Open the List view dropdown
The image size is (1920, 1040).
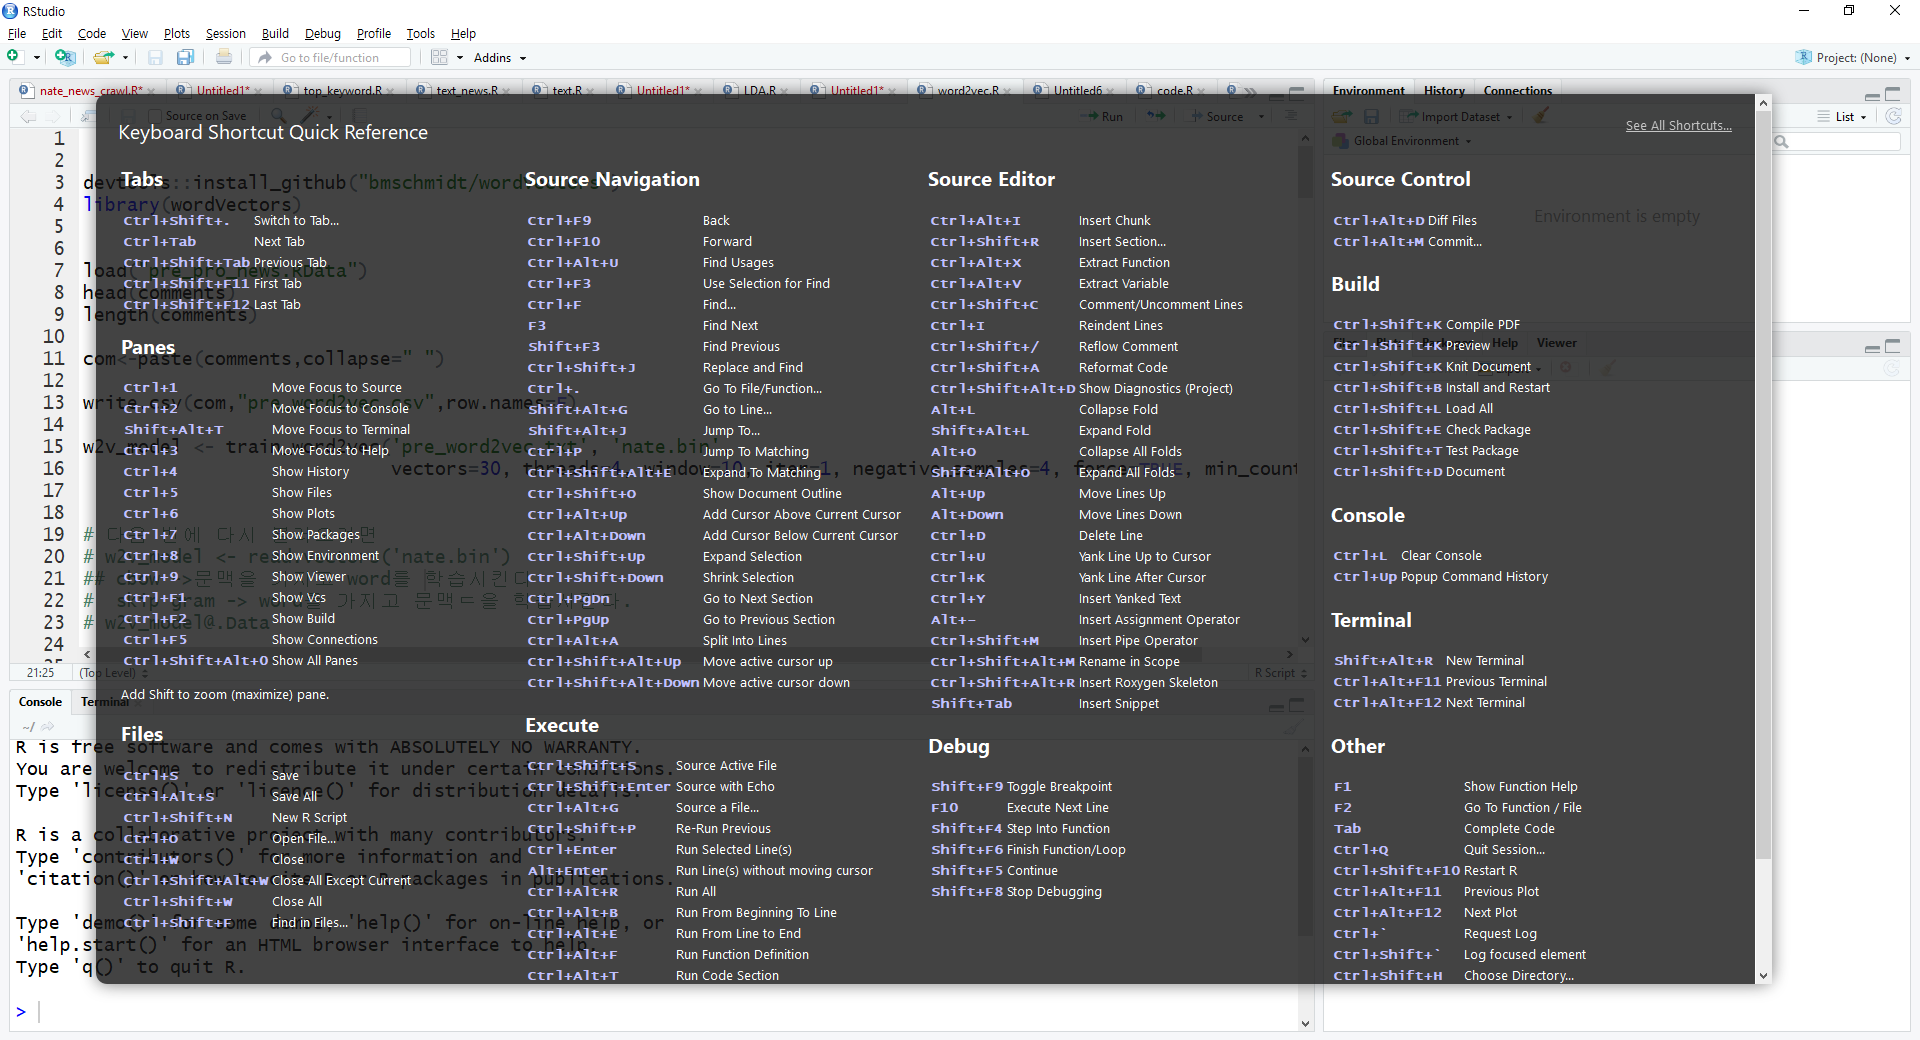click(1842, 117)
